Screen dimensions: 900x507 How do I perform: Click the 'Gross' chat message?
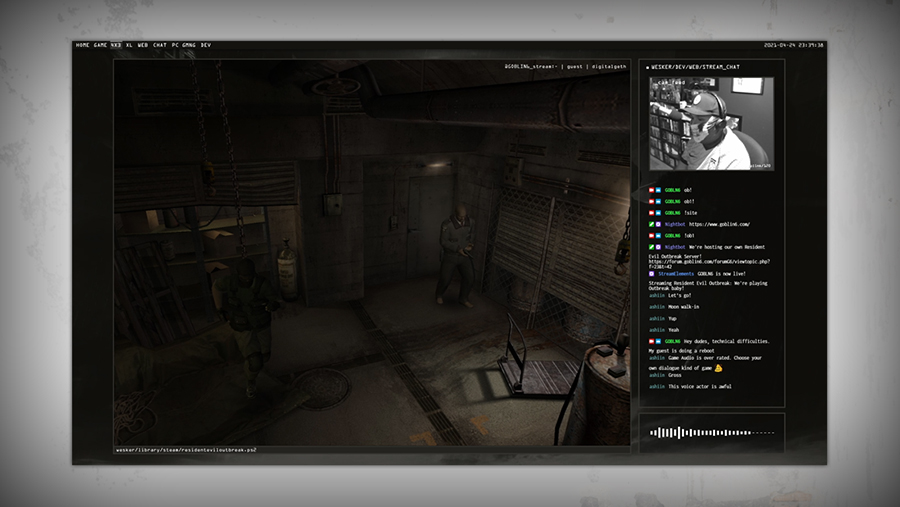click(675, 376)
